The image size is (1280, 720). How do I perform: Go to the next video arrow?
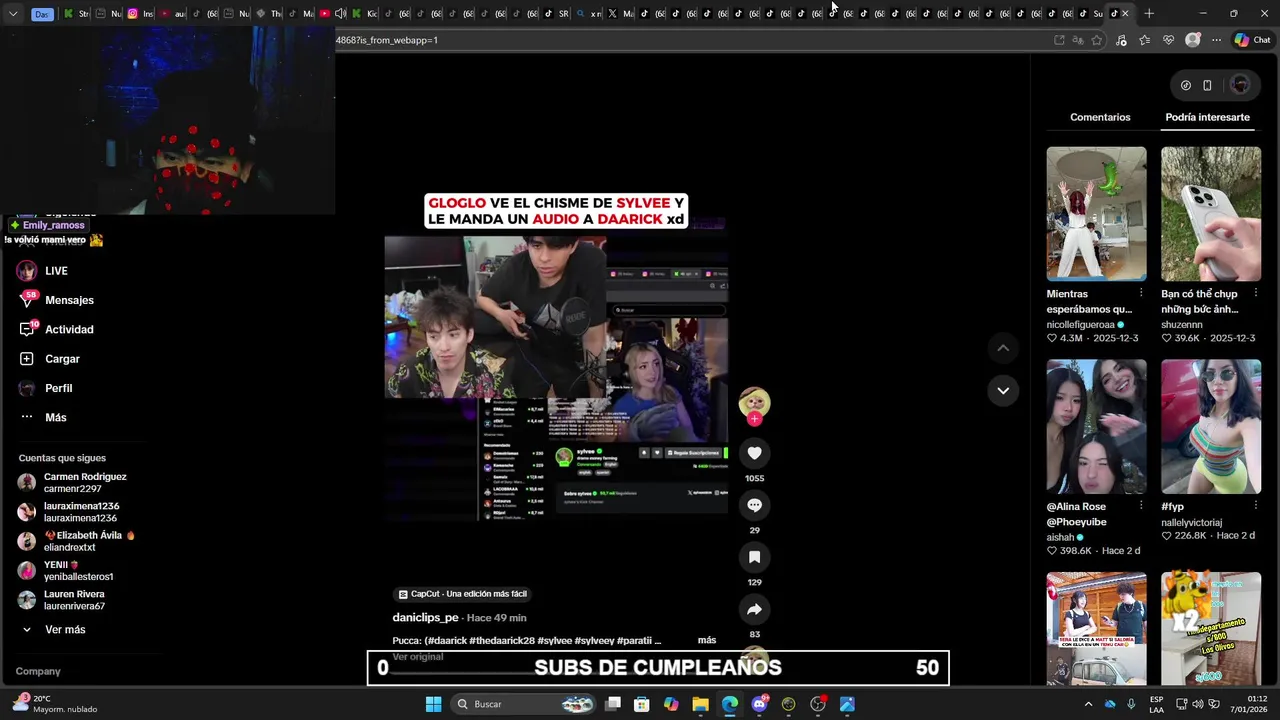click(1003, 390)
